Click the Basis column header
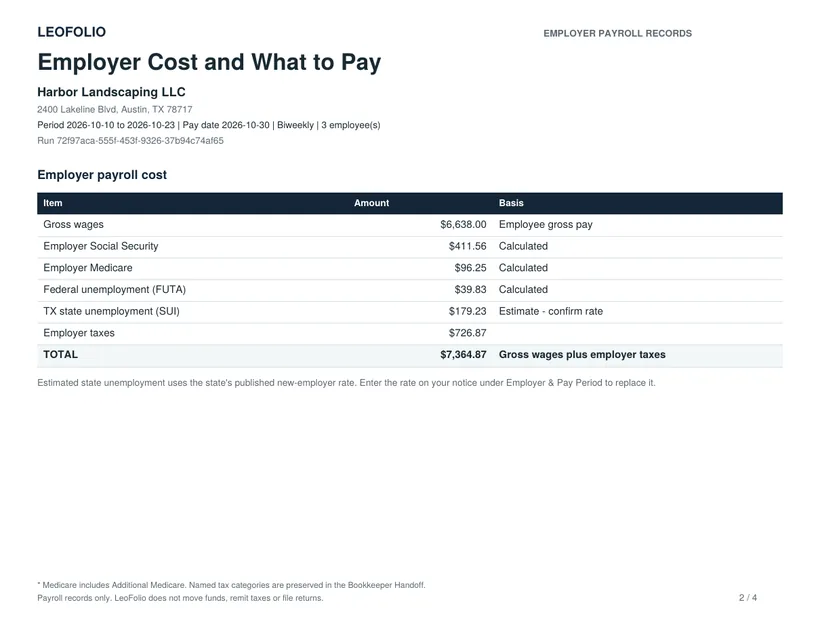 (511, 203)
